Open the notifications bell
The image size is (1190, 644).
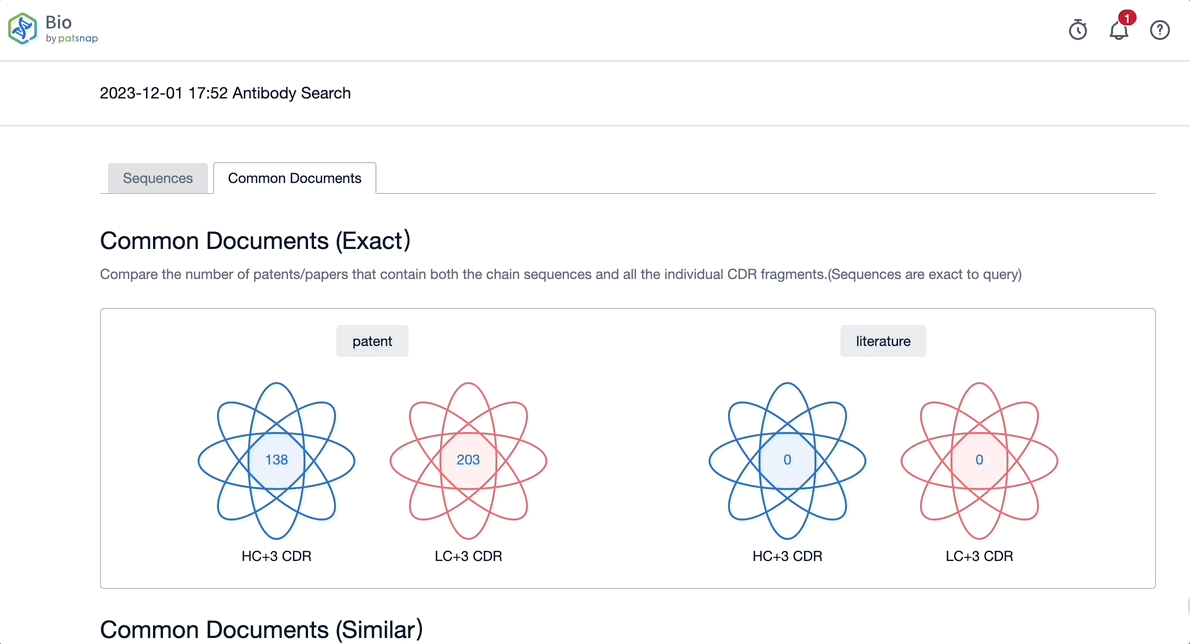click(x=1119, y=30)
